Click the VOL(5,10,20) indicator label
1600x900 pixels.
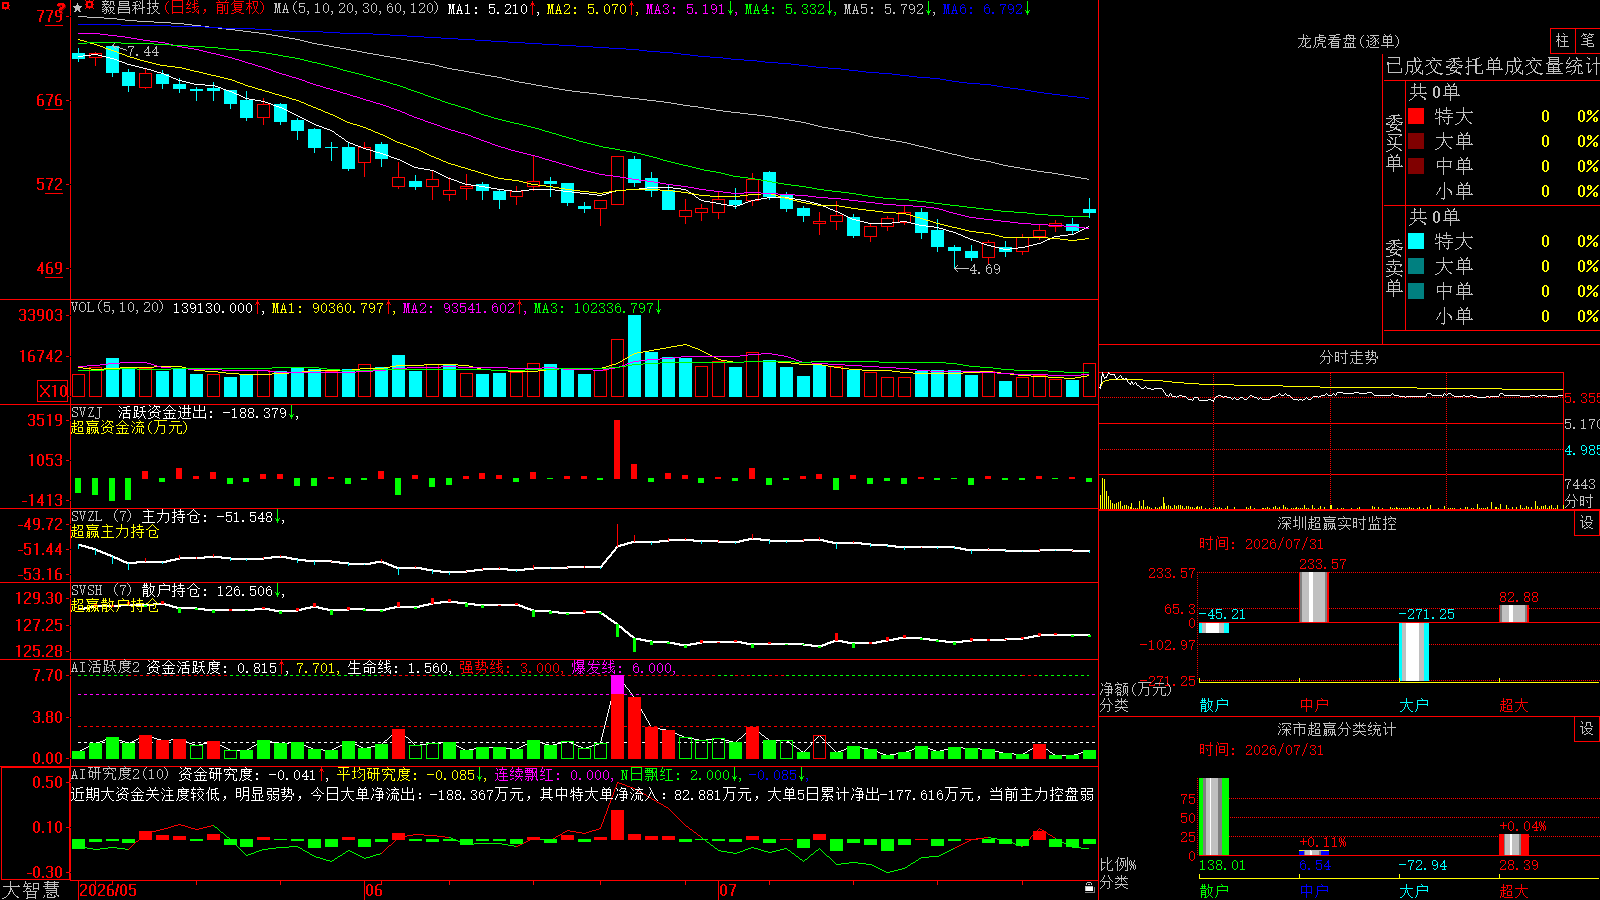click(117, 308)
